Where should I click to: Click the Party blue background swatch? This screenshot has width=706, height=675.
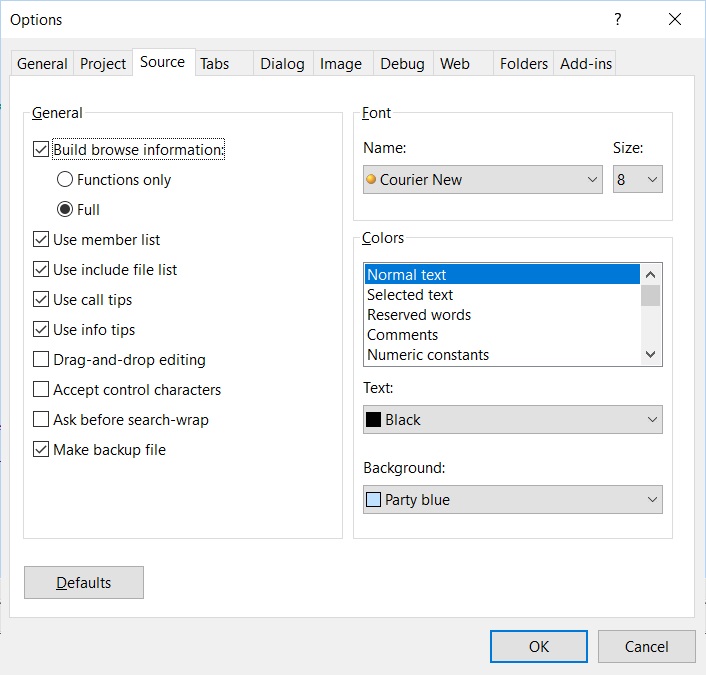[373, 499]
